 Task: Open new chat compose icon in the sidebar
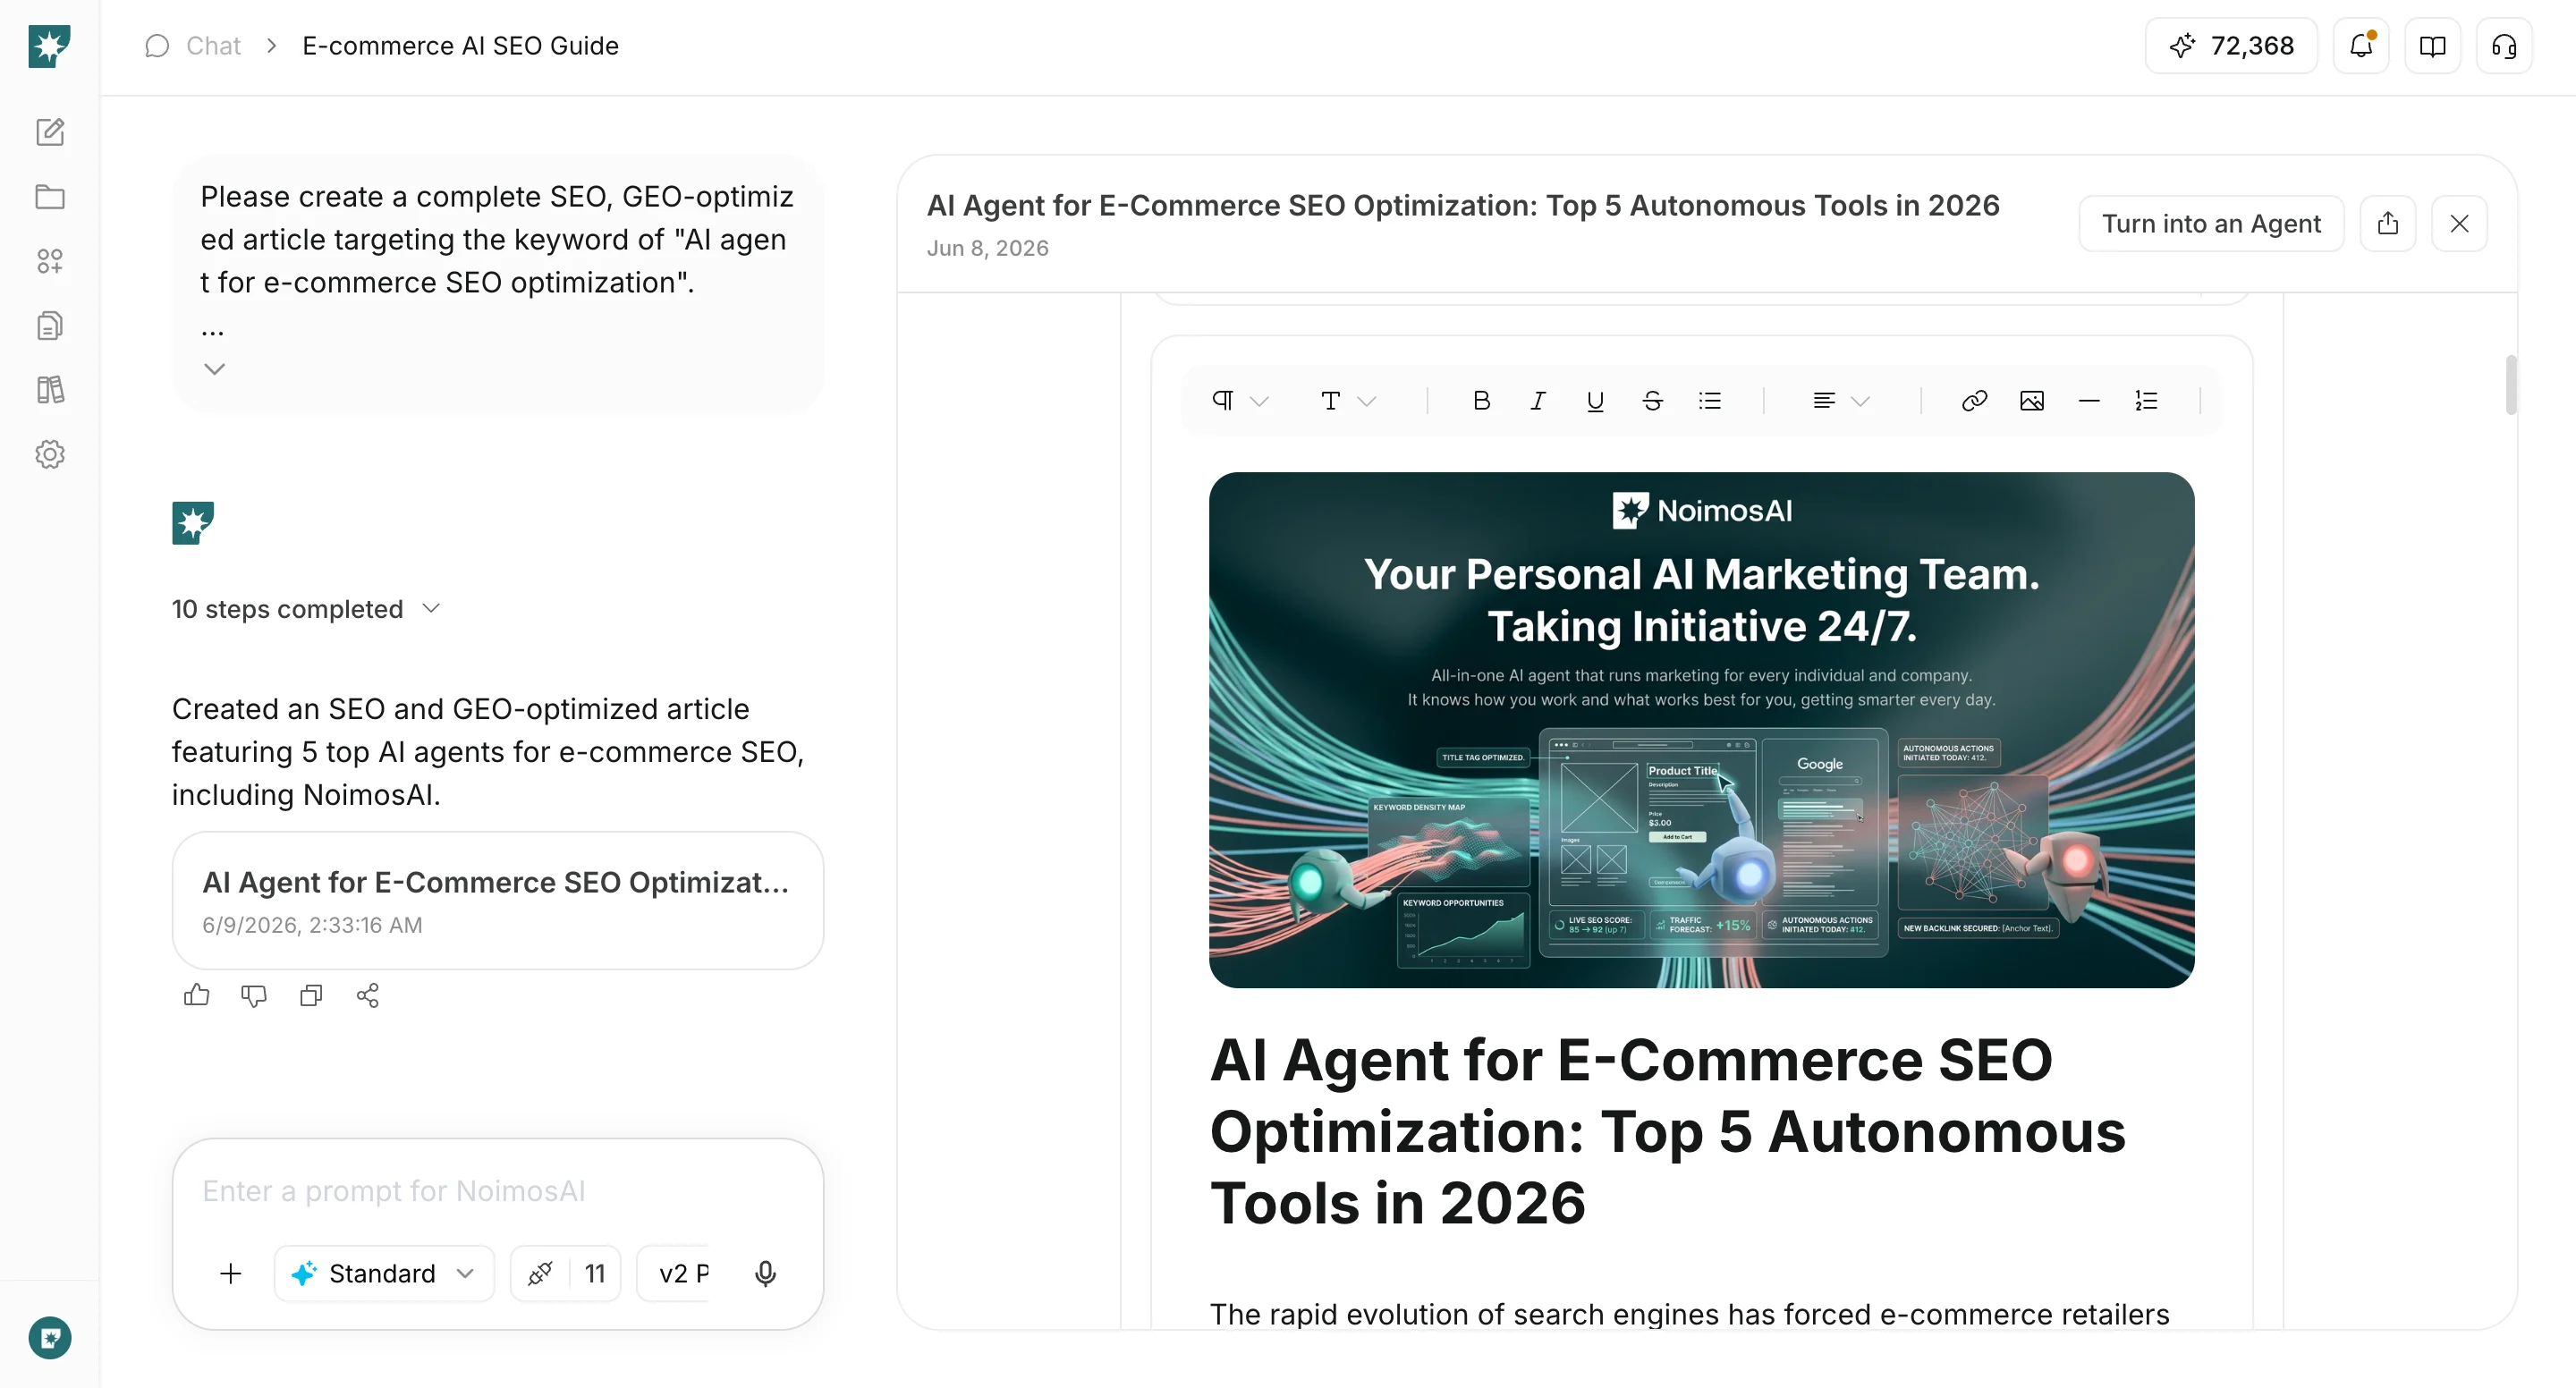pyautogui.click(x=50, y=132)
